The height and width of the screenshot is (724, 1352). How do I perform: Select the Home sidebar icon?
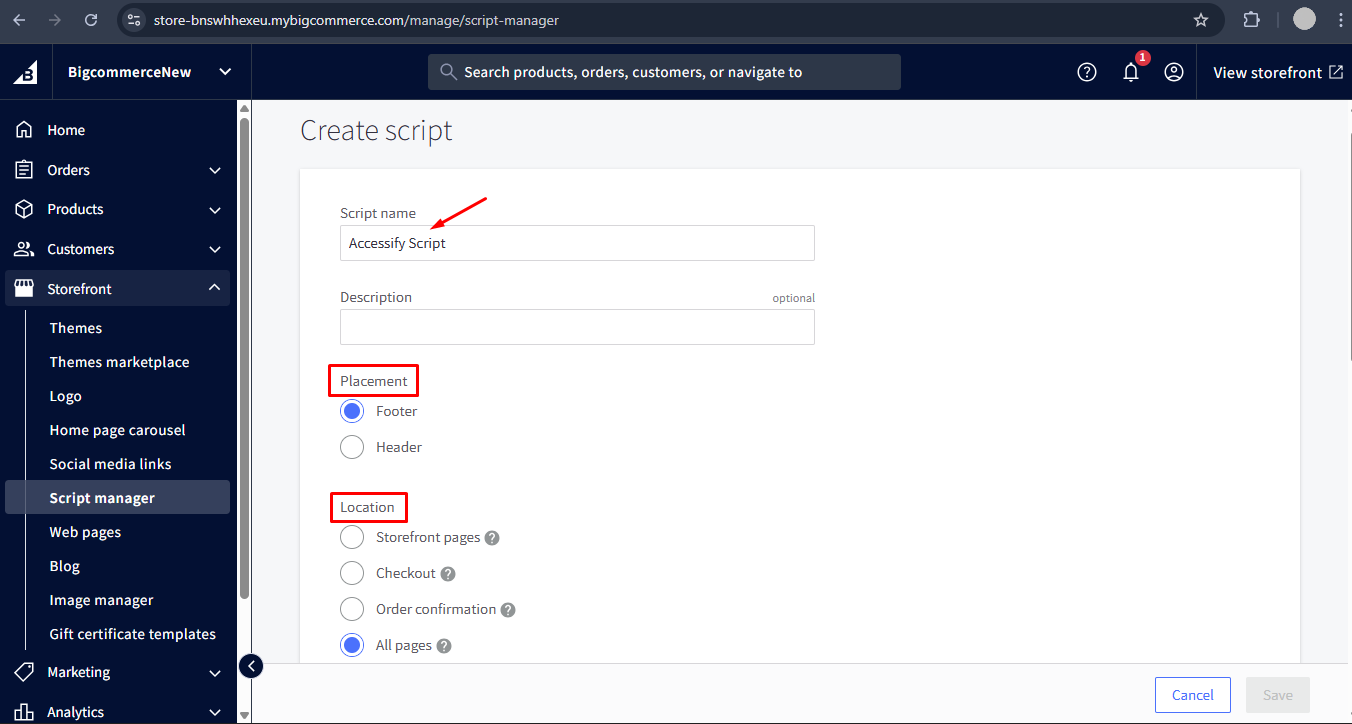coord(23,129)
